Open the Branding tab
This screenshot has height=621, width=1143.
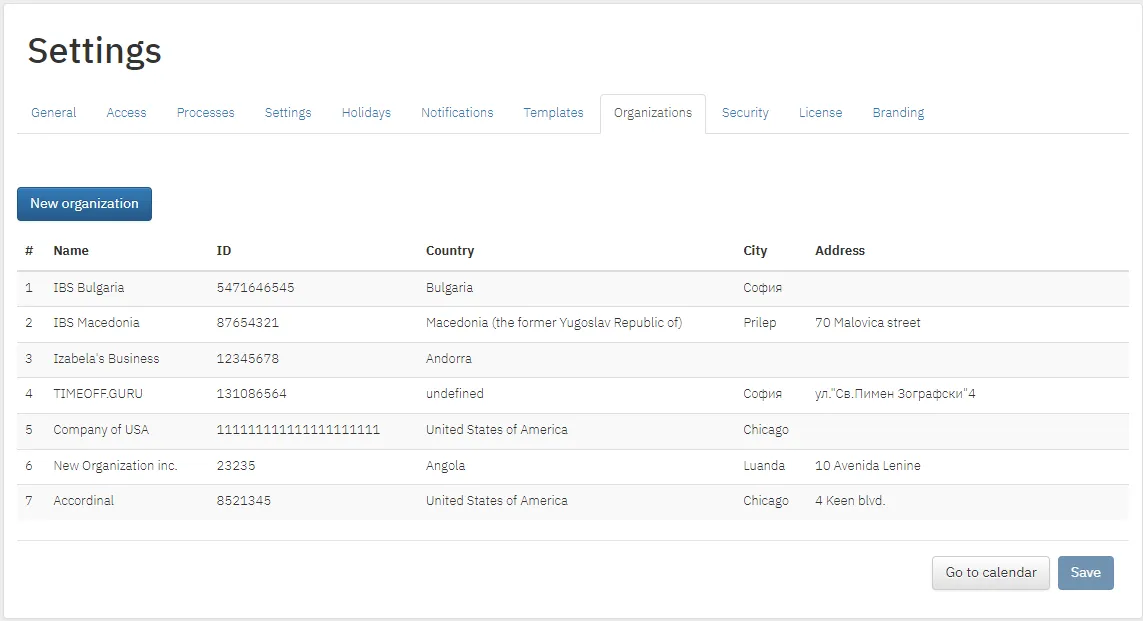pos(898,113)
